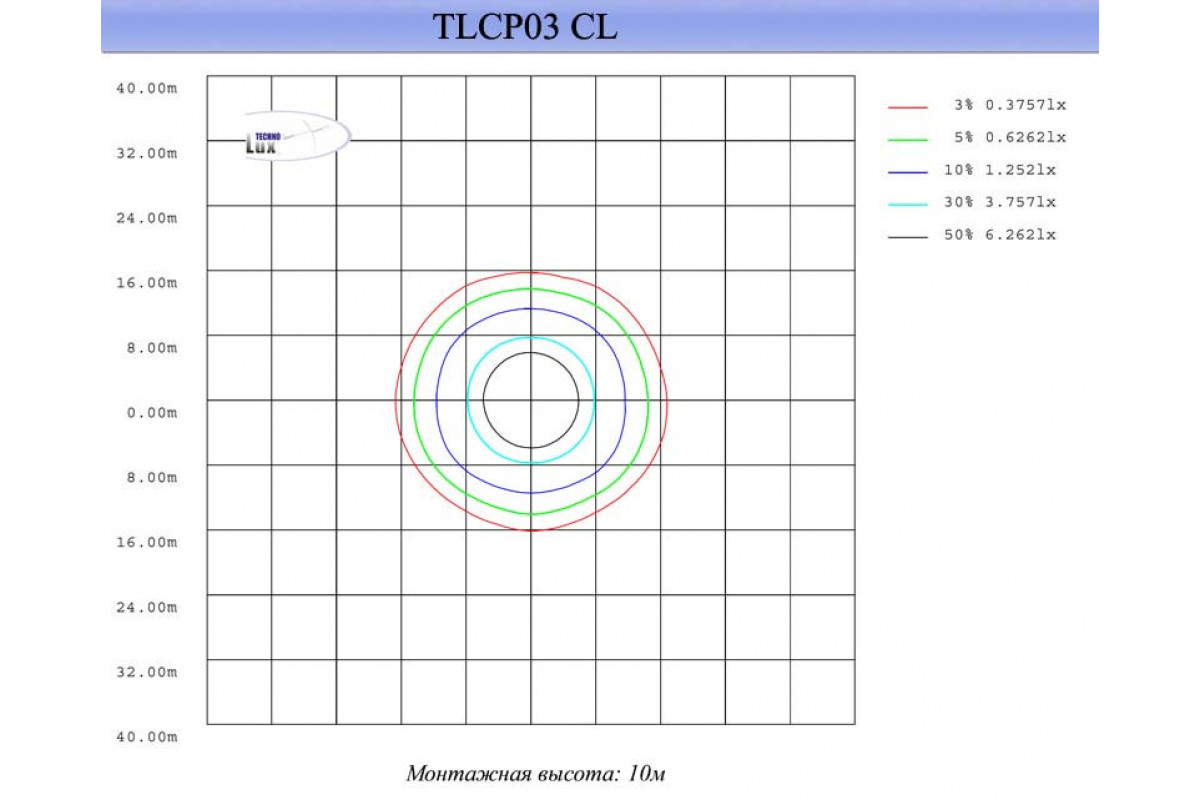Click the bottommost 40.00m axis label
Image resolution: width=1200 pixels, height=800 pixels.
(147, 737)
